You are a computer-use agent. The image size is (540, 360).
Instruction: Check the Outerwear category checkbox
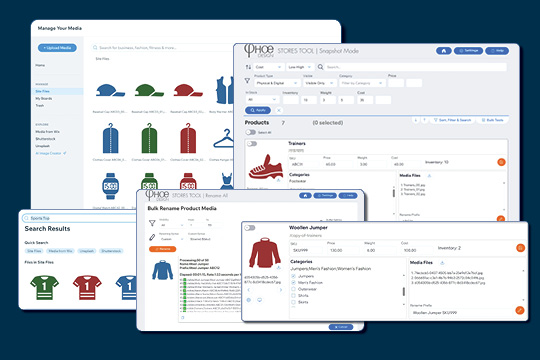[293, 289]
